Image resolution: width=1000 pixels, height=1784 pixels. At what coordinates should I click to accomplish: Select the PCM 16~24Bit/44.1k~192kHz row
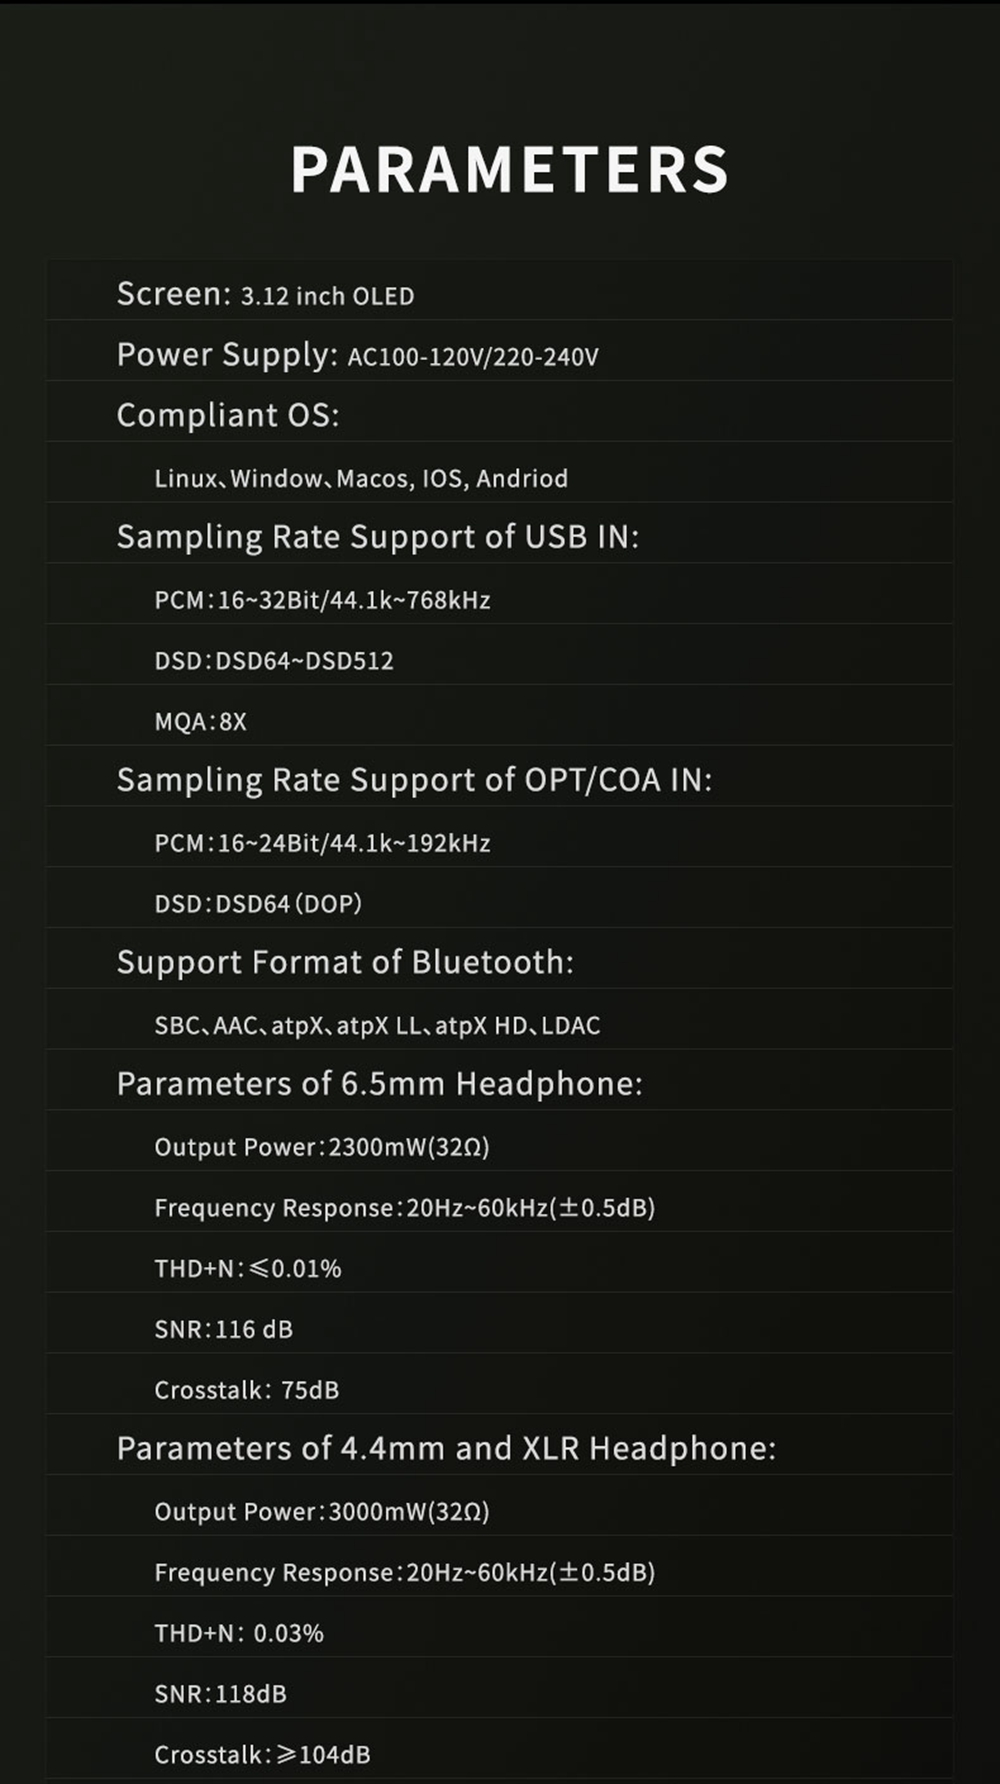coord(322,844)
